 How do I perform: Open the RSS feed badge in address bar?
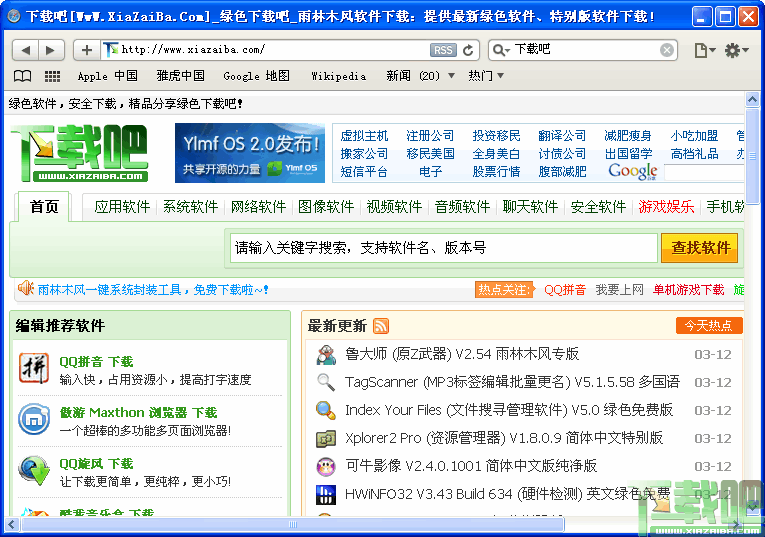pos(443,50)
